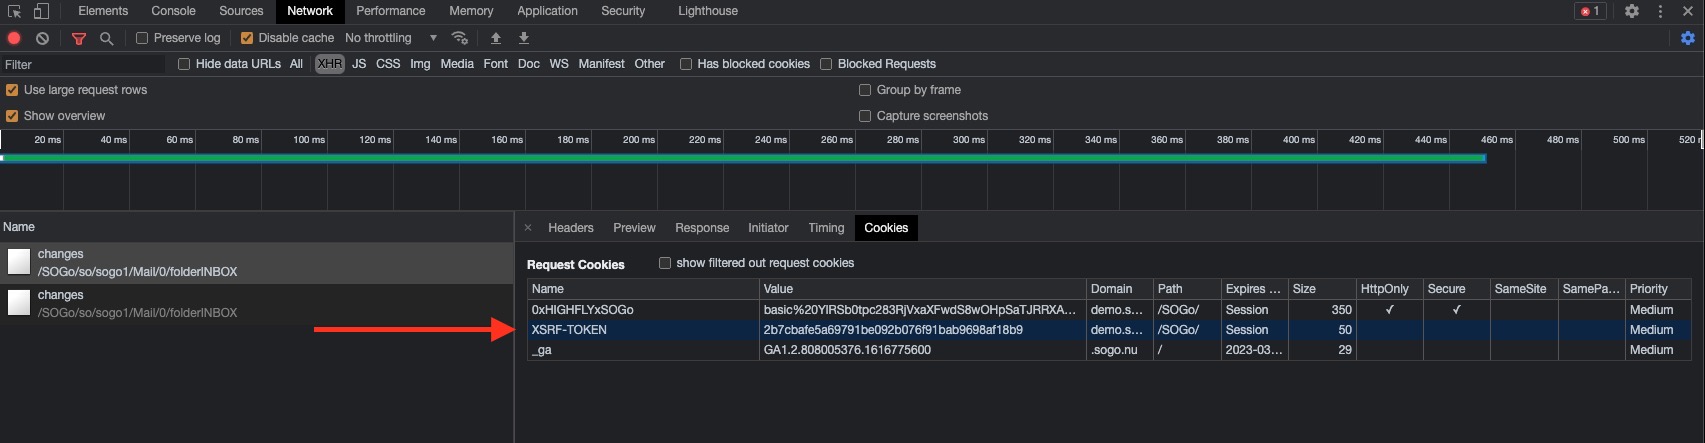Open the DevTools three-dot customize menu
Screen dimensions: 1705x443
(x=1660, y=11)
